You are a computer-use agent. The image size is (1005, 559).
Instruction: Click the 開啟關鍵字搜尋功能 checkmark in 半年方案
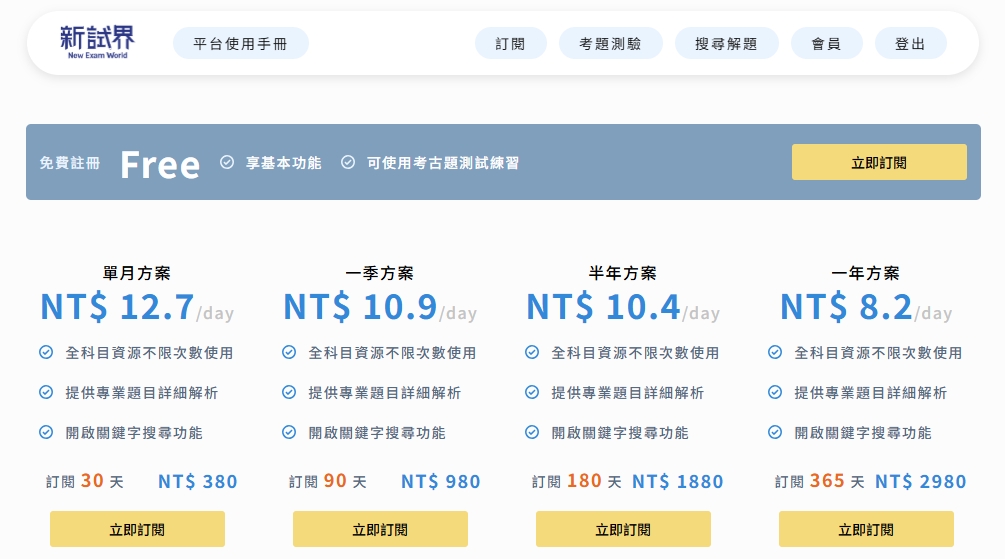532,433
